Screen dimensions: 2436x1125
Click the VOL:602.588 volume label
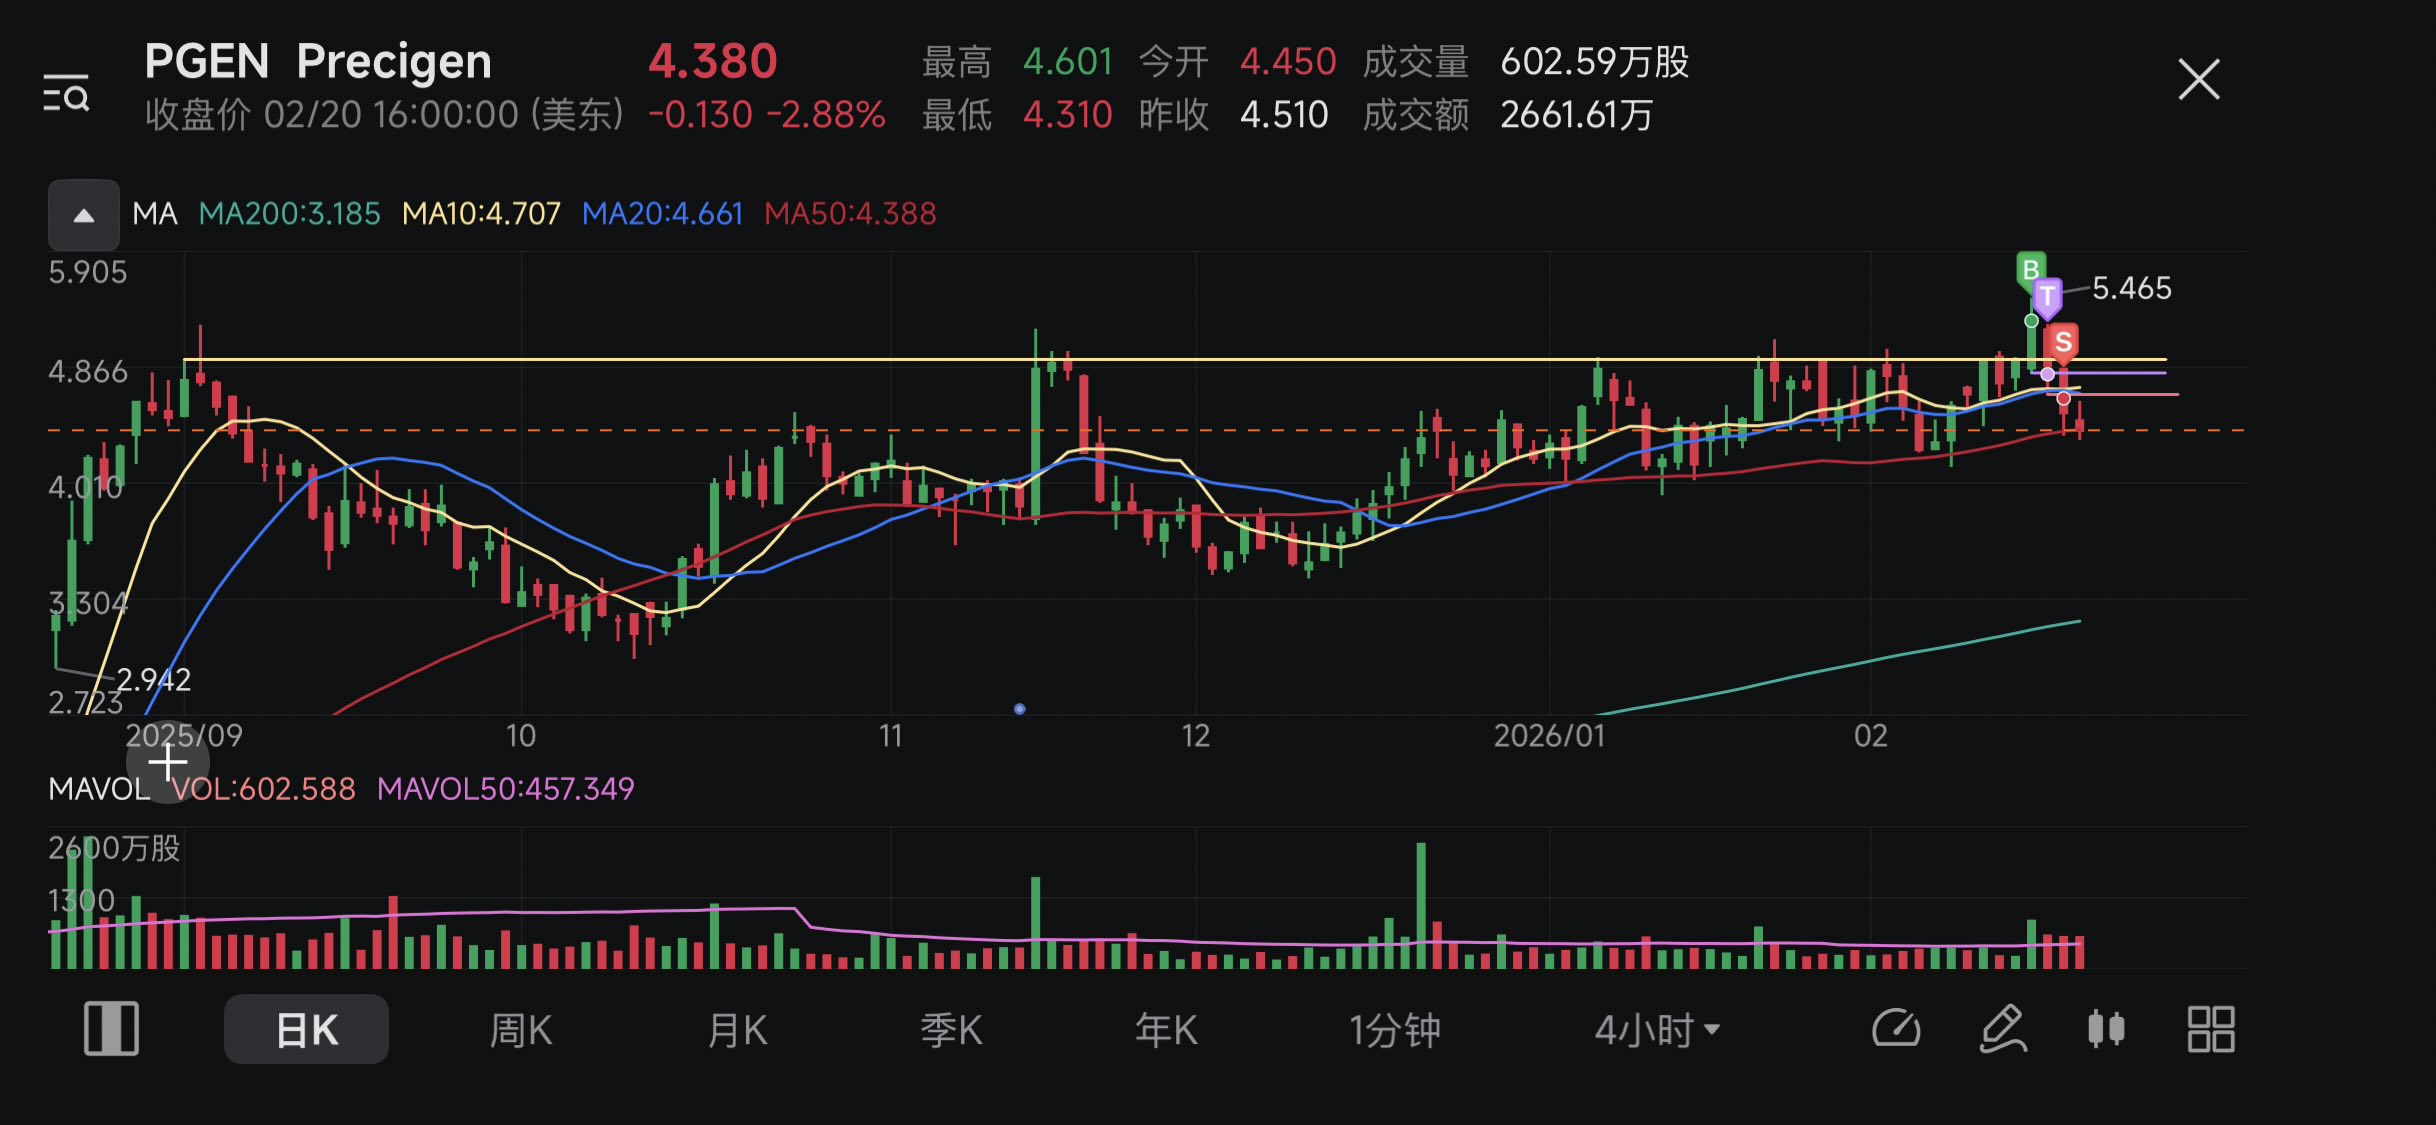[x=263, y=789]
